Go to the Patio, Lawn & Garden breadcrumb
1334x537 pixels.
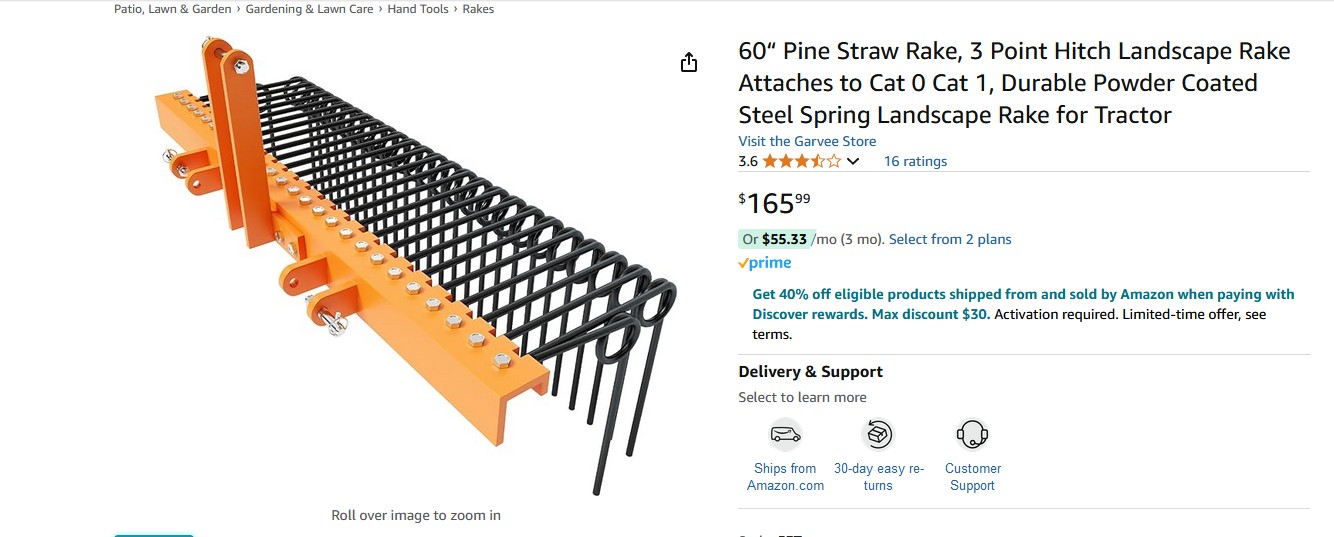click(x=172, y=9)
